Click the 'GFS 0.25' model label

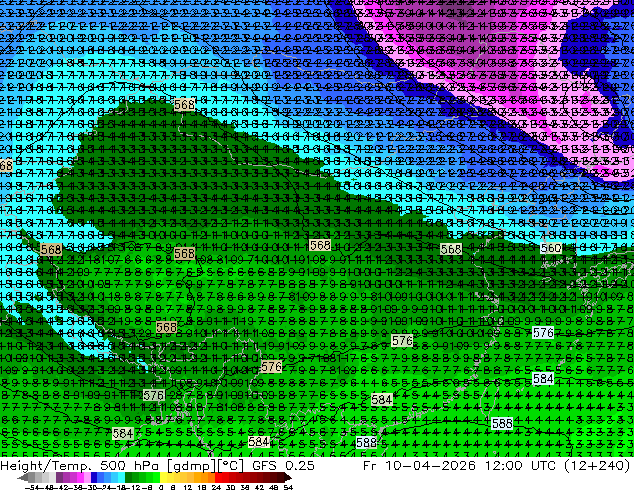[283, 466]
